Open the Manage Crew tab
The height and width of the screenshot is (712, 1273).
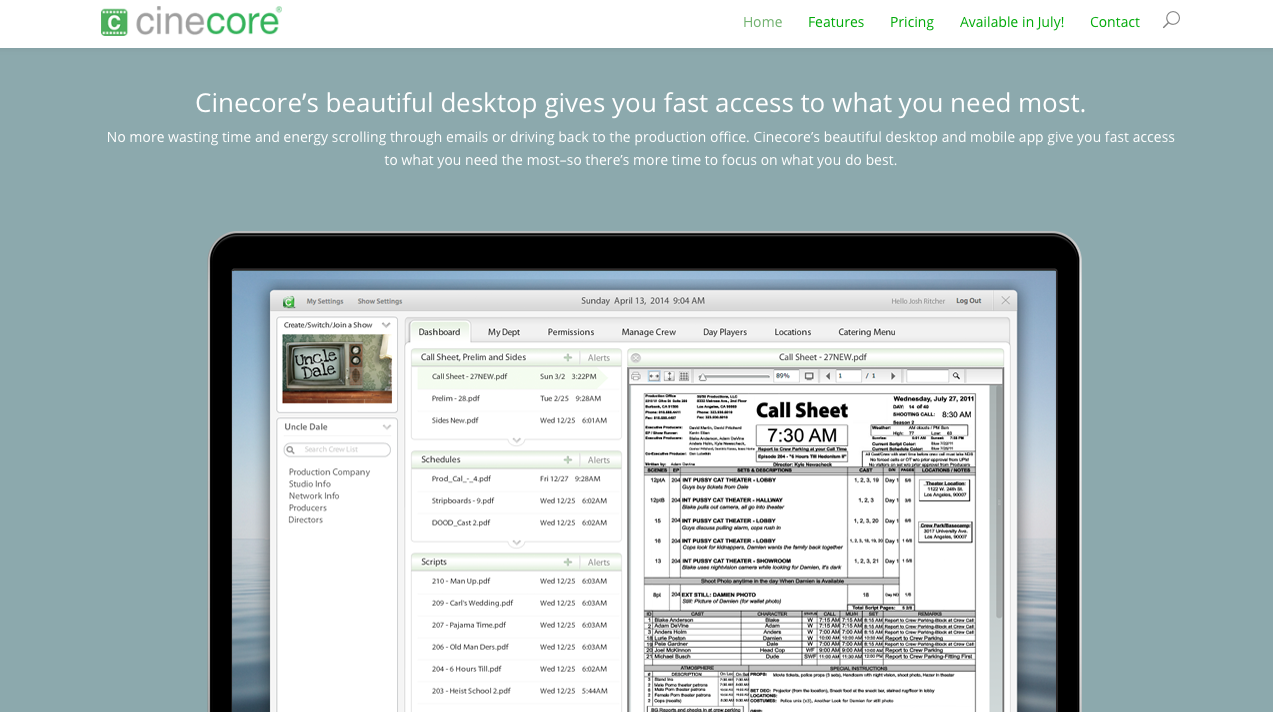[649, 332]
